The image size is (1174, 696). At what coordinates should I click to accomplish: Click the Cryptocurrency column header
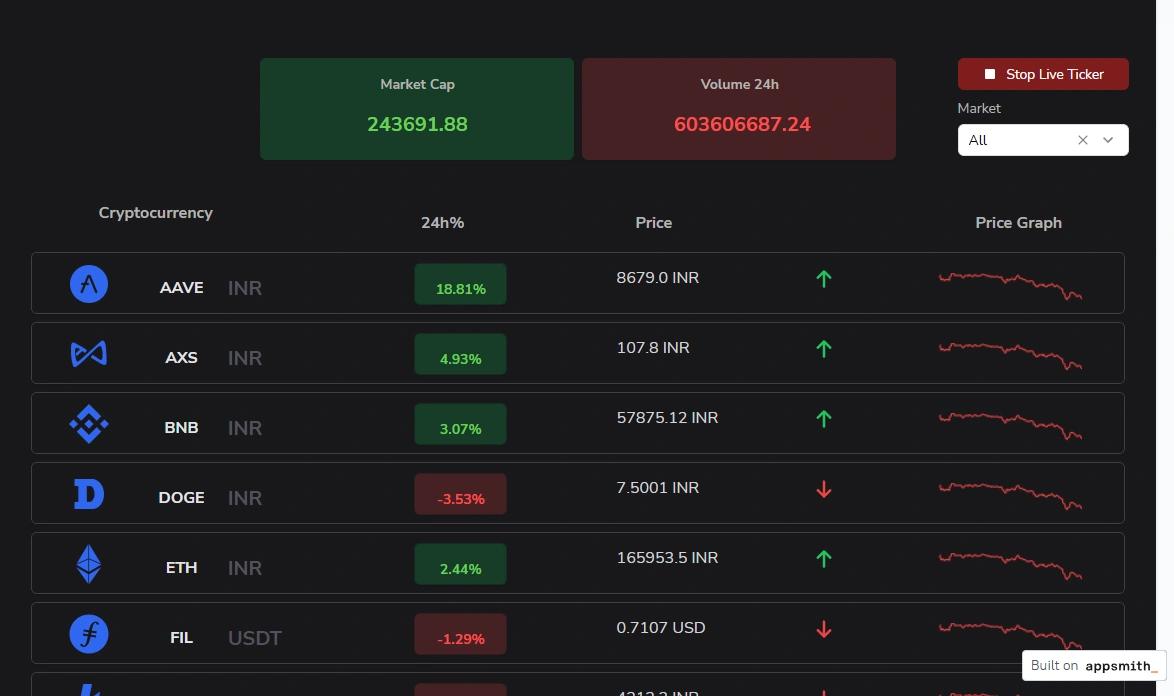coord(156,213)
